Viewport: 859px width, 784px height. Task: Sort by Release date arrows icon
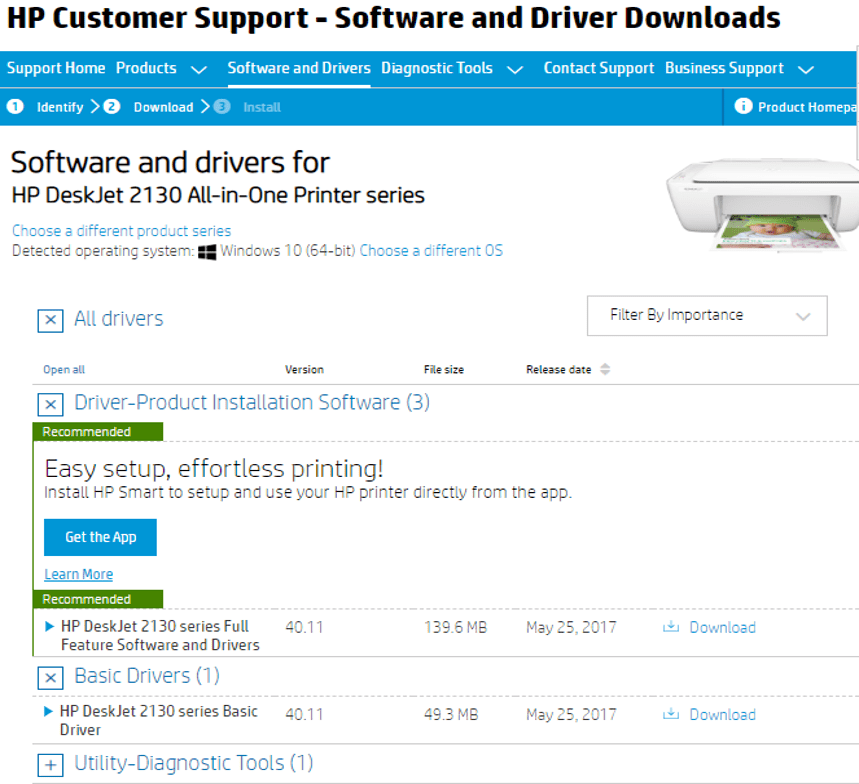[x=605, y=369]
